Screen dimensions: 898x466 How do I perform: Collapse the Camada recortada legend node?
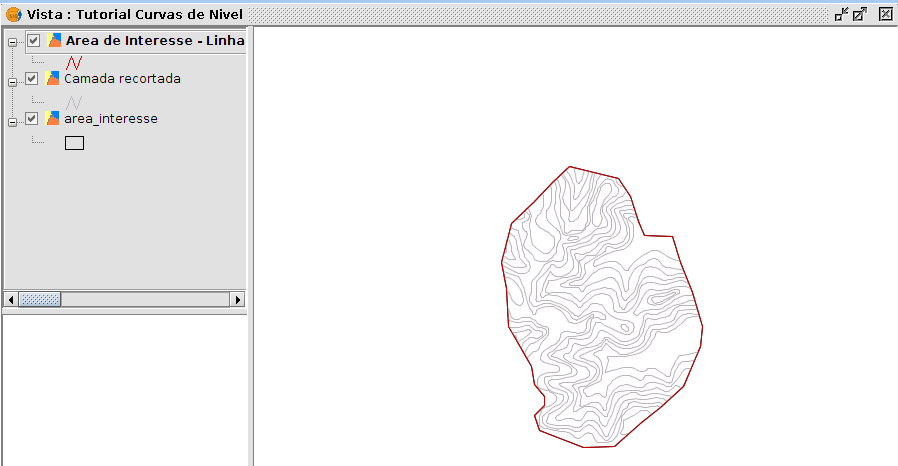tap(12, 81)
